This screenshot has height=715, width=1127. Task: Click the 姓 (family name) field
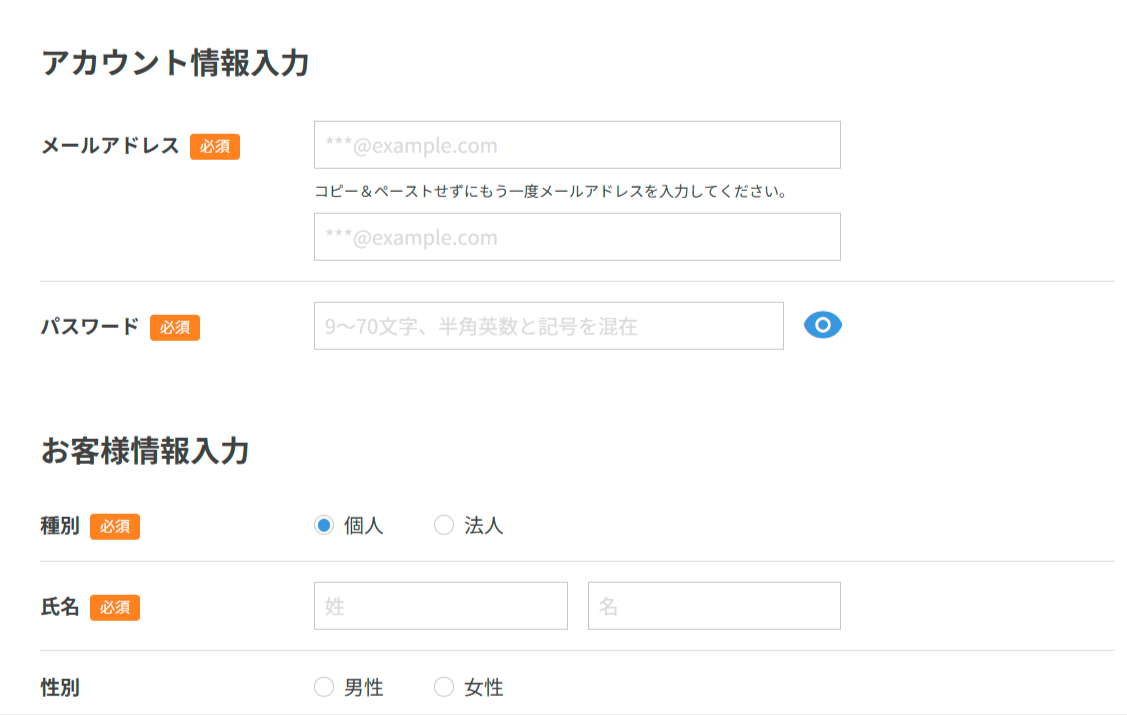pyautogui.click(x=440, y=606)
